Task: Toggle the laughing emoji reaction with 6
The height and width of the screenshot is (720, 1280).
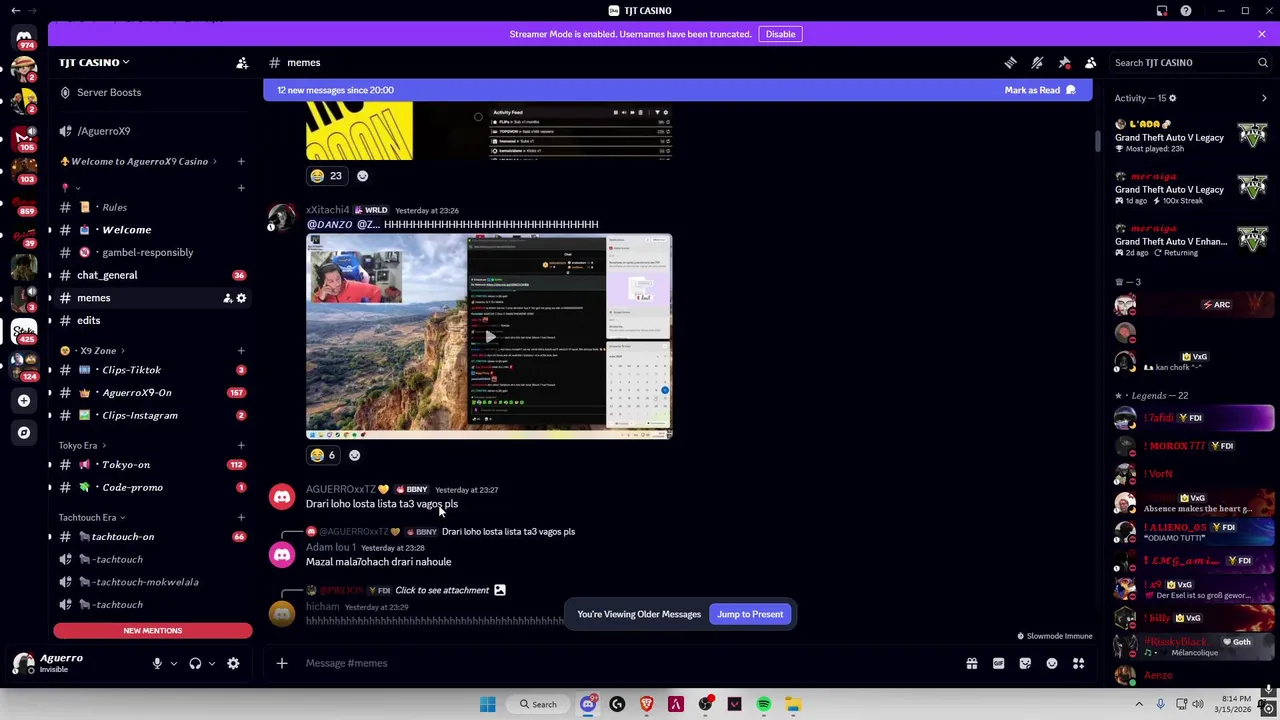Action: 323,455
